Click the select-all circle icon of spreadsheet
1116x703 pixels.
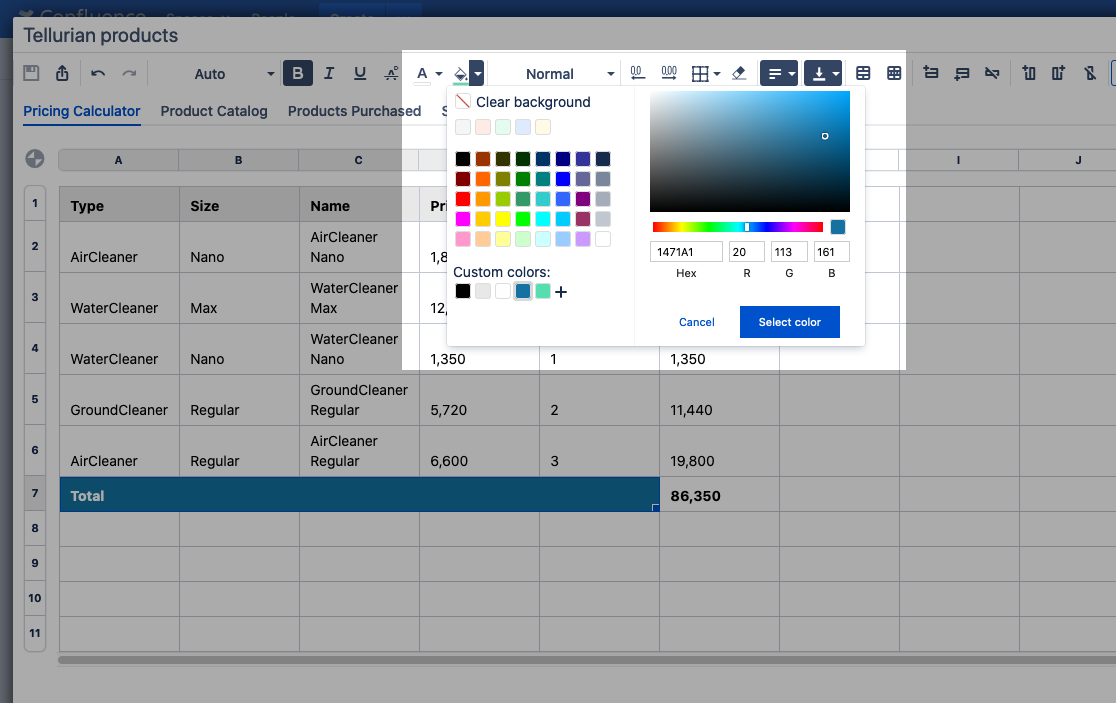(35, 159)
